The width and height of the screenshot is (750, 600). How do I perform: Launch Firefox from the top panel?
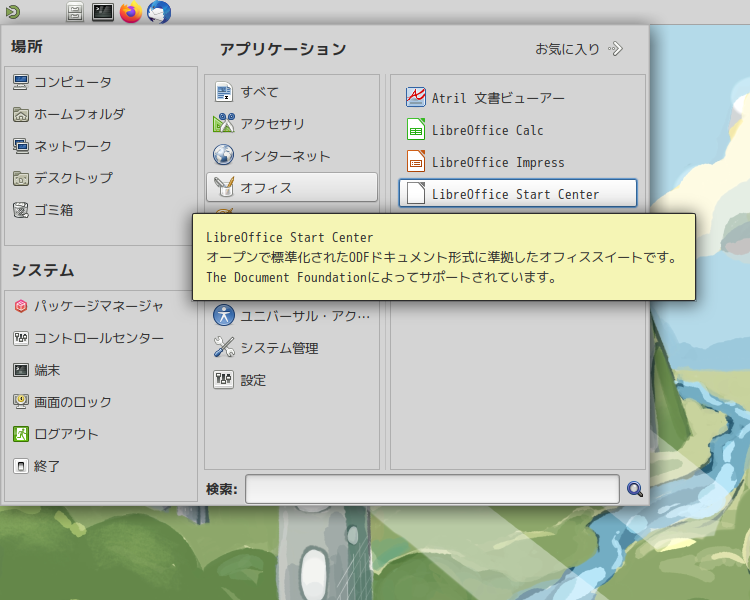tap(131, 12)
